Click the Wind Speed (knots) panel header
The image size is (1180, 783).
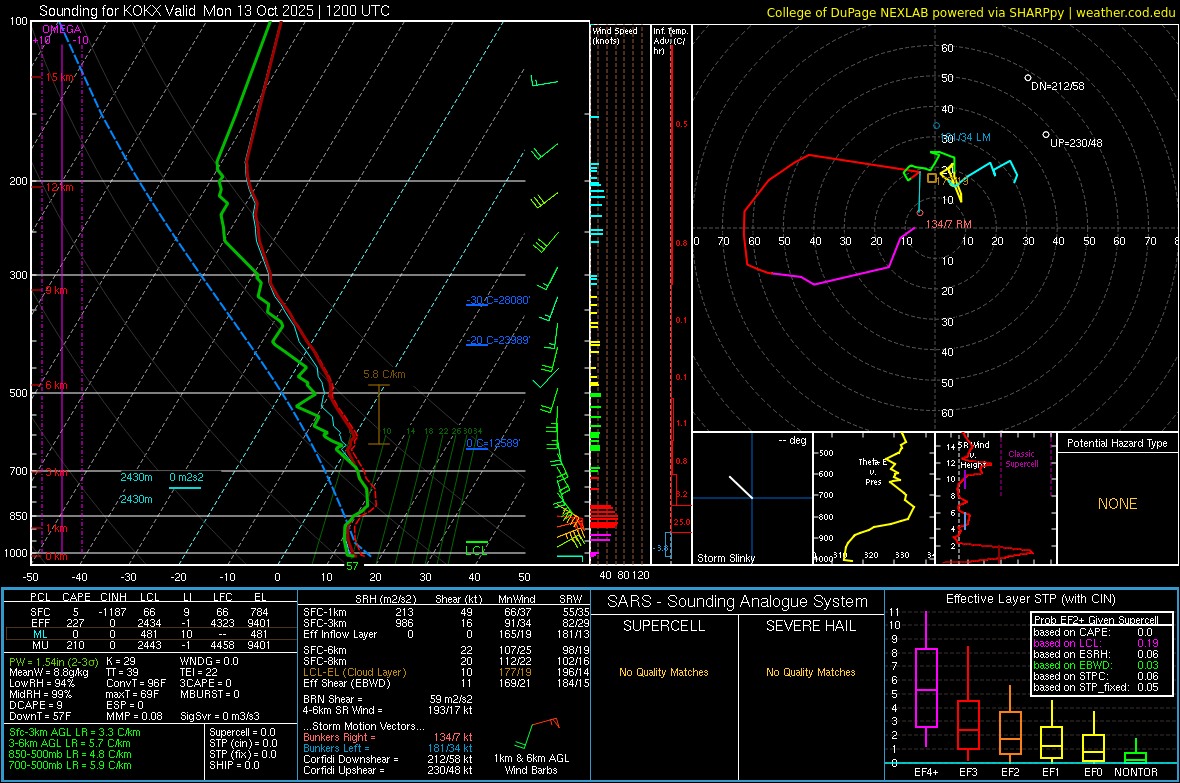click(615, 35)
